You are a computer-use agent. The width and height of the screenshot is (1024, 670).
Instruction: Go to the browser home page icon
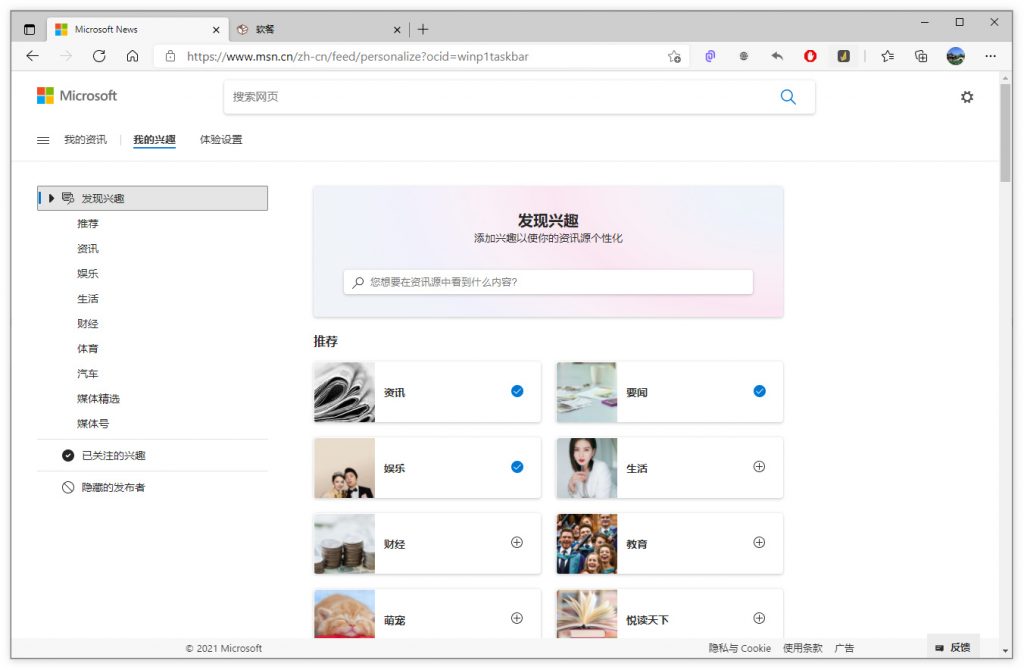click(132, 57)
